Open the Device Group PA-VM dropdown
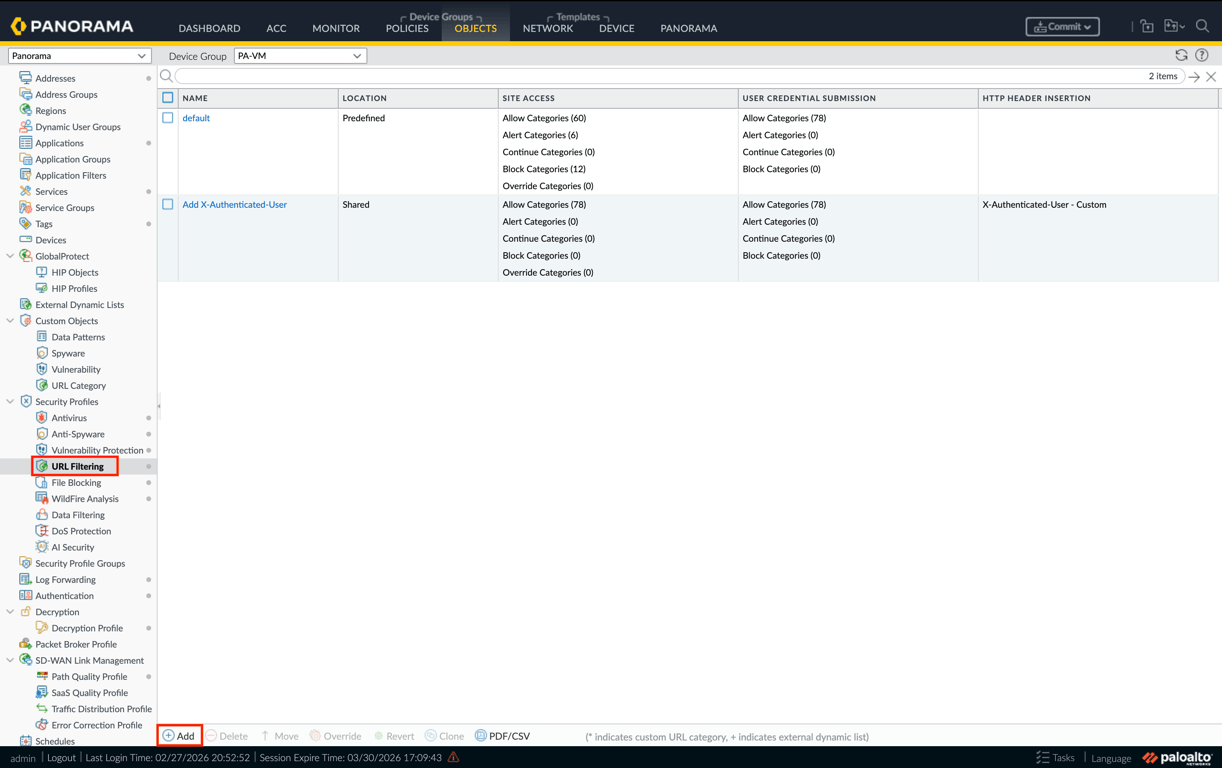This screenshot has height=768, width=1222. (300, 56)
